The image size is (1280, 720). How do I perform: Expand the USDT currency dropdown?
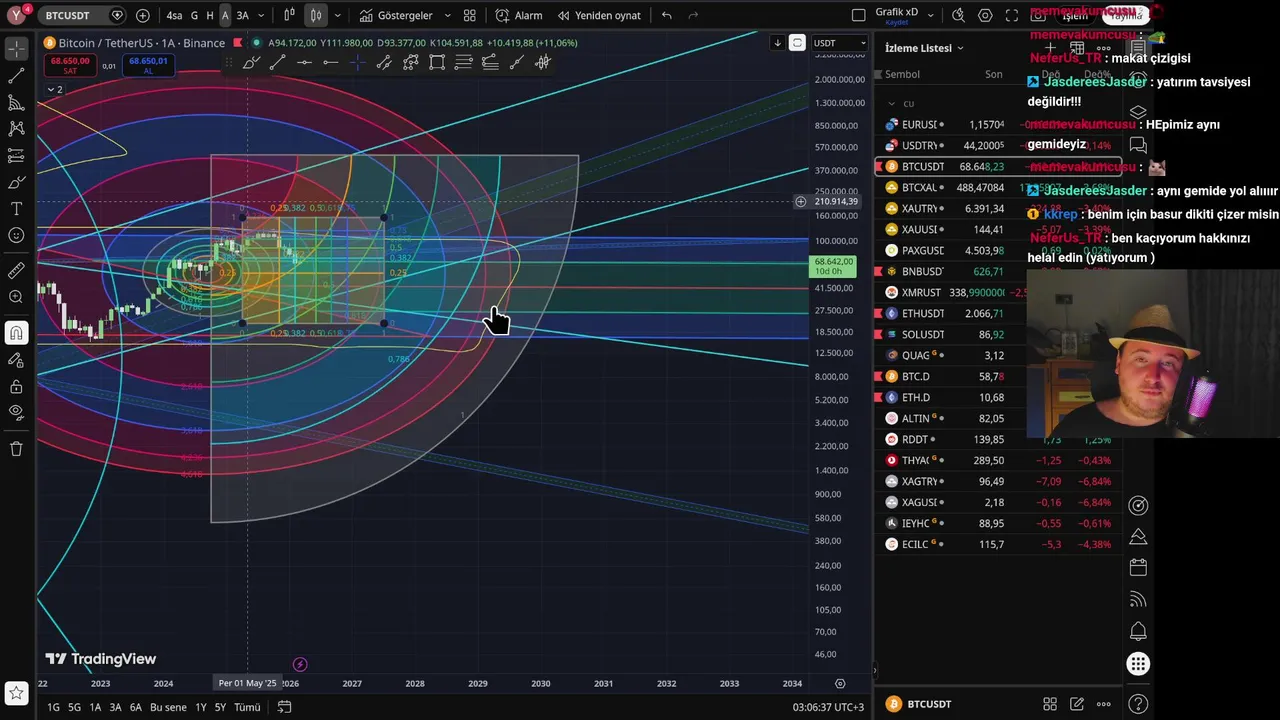[840, 43]
